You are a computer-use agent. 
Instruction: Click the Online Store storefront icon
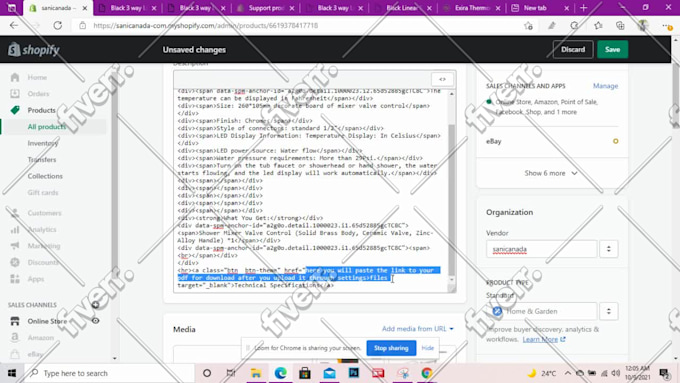[15, 321]
